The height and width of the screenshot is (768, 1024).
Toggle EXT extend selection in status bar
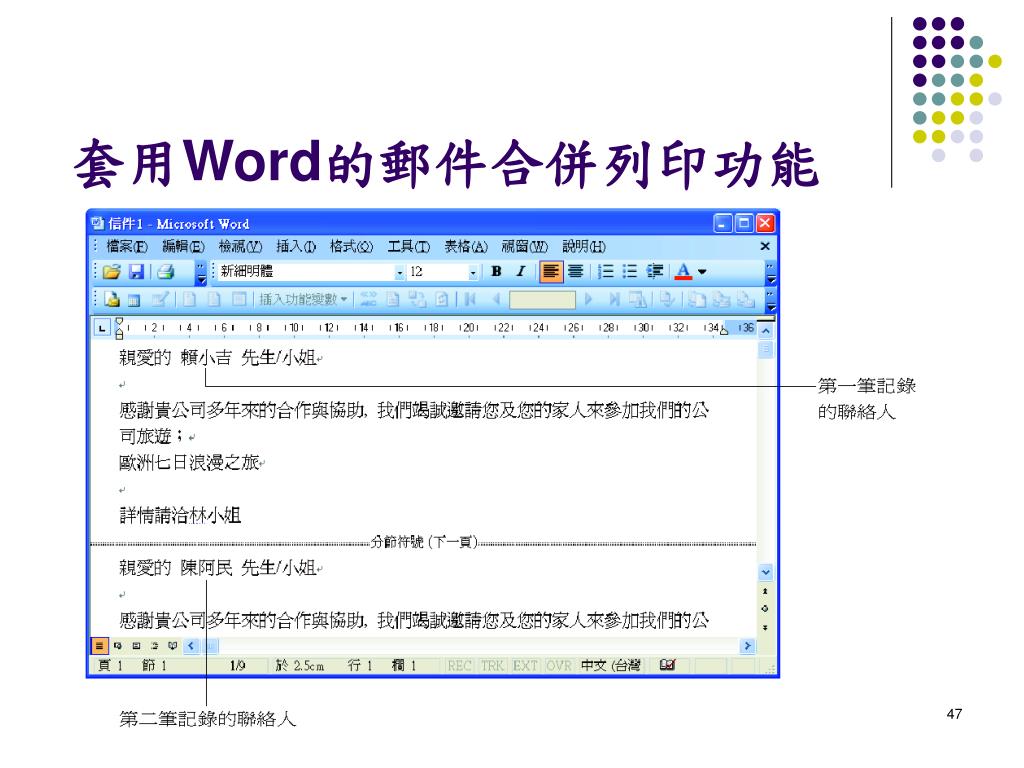click(x=525, y=665)
